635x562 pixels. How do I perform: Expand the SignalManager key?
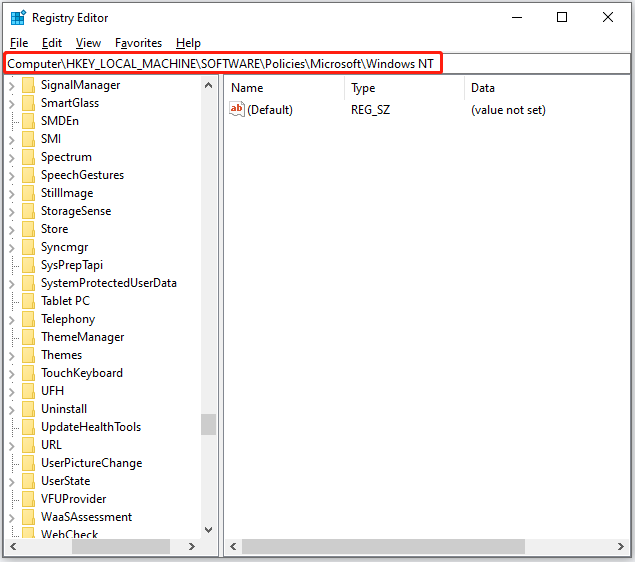click(12, 86)
